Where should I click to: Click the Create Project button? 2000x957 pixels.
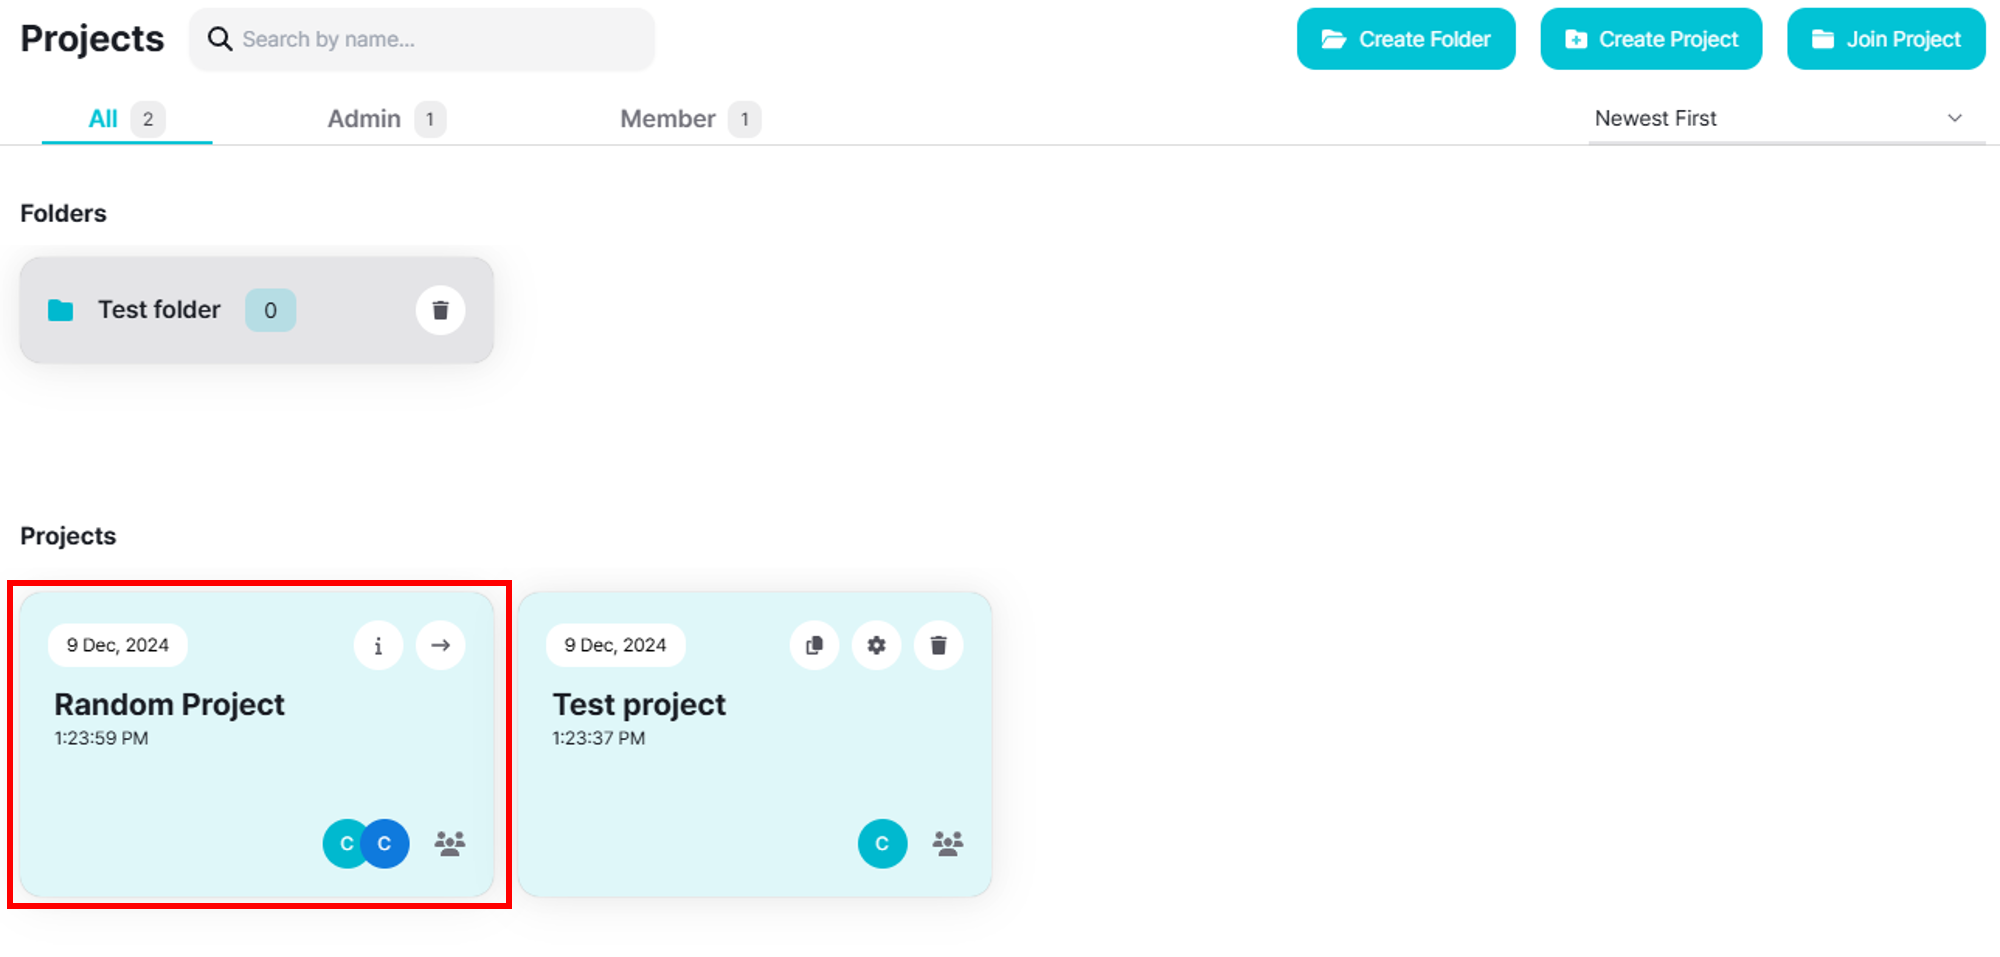tap(1651, 39)
